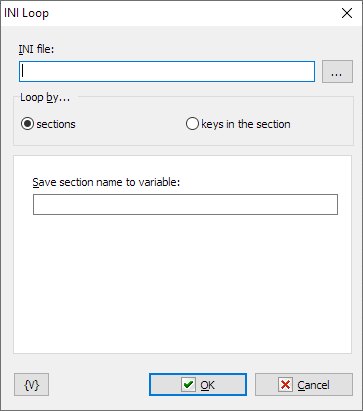Click the 'INI Loop' title bar text
Screen dimensions: 363x411
pos(26,13)
